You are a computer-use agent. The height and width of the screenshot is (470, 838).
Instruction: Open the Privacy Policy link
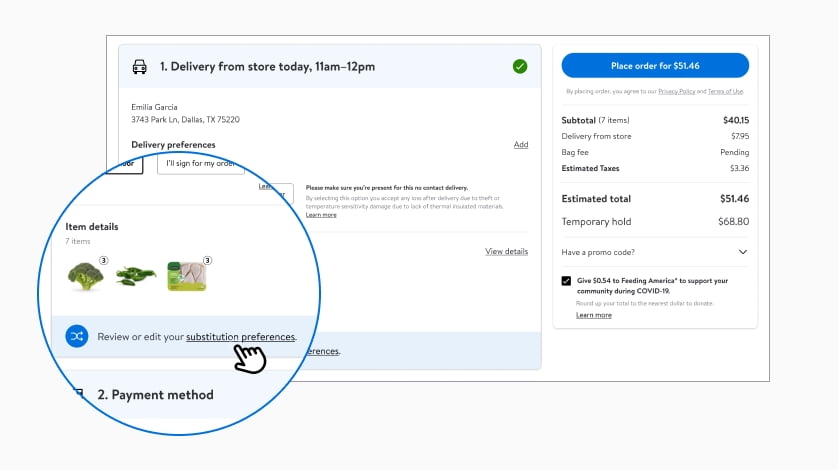pos(677,91)
